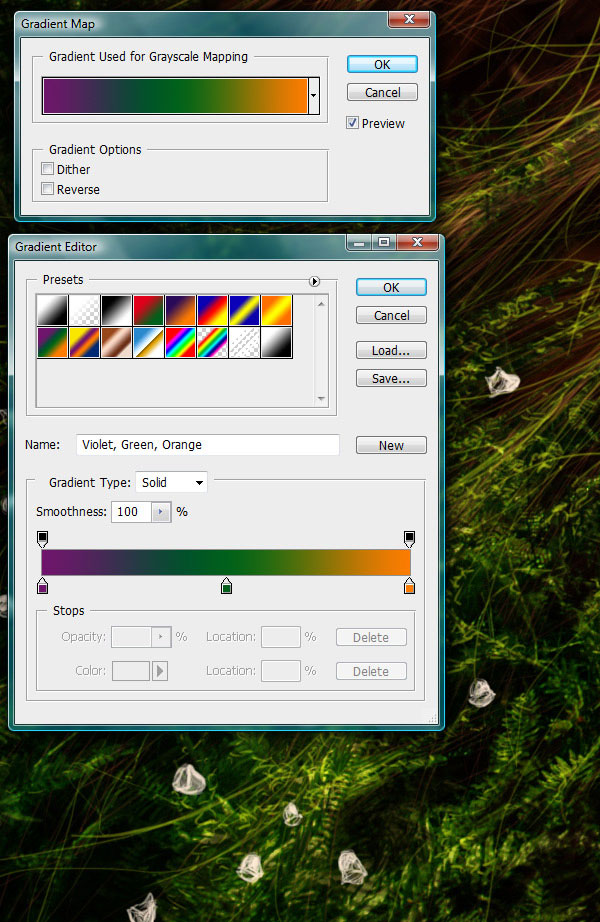
Task: Choose the last white-to-black preset in second row
Action: (276, 342)
